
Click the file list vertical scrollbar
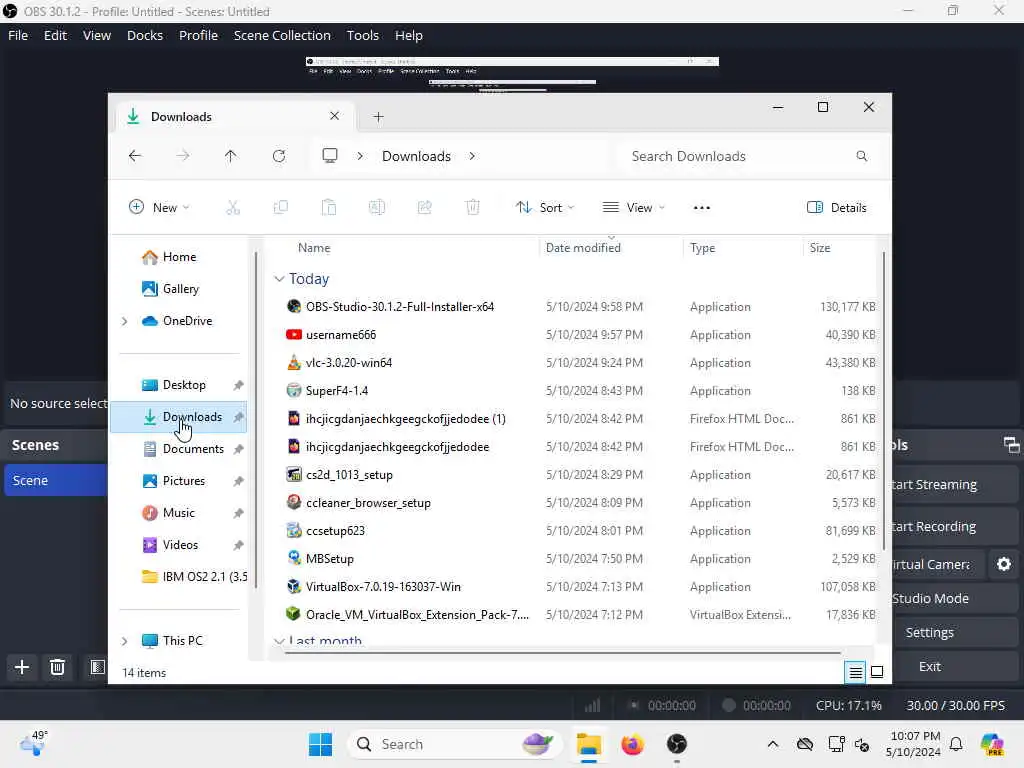click(884, 402)
